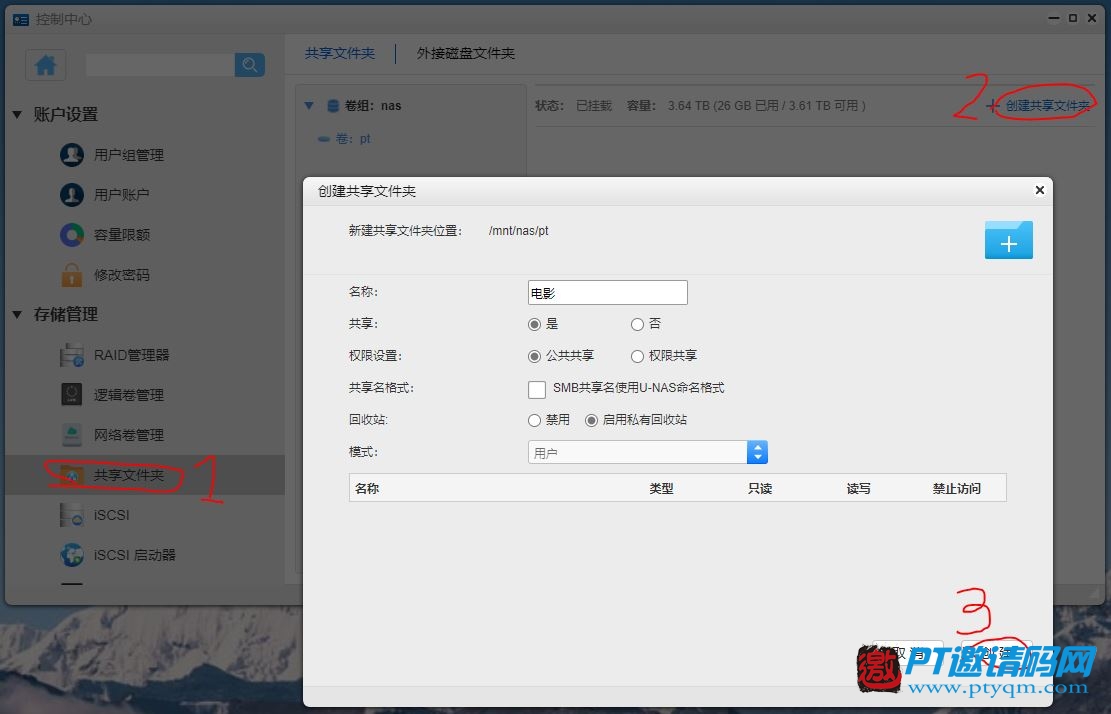Click the iSCSI icon in sidebar
This screenshot has width=1111, height=714.
point(72,515)
